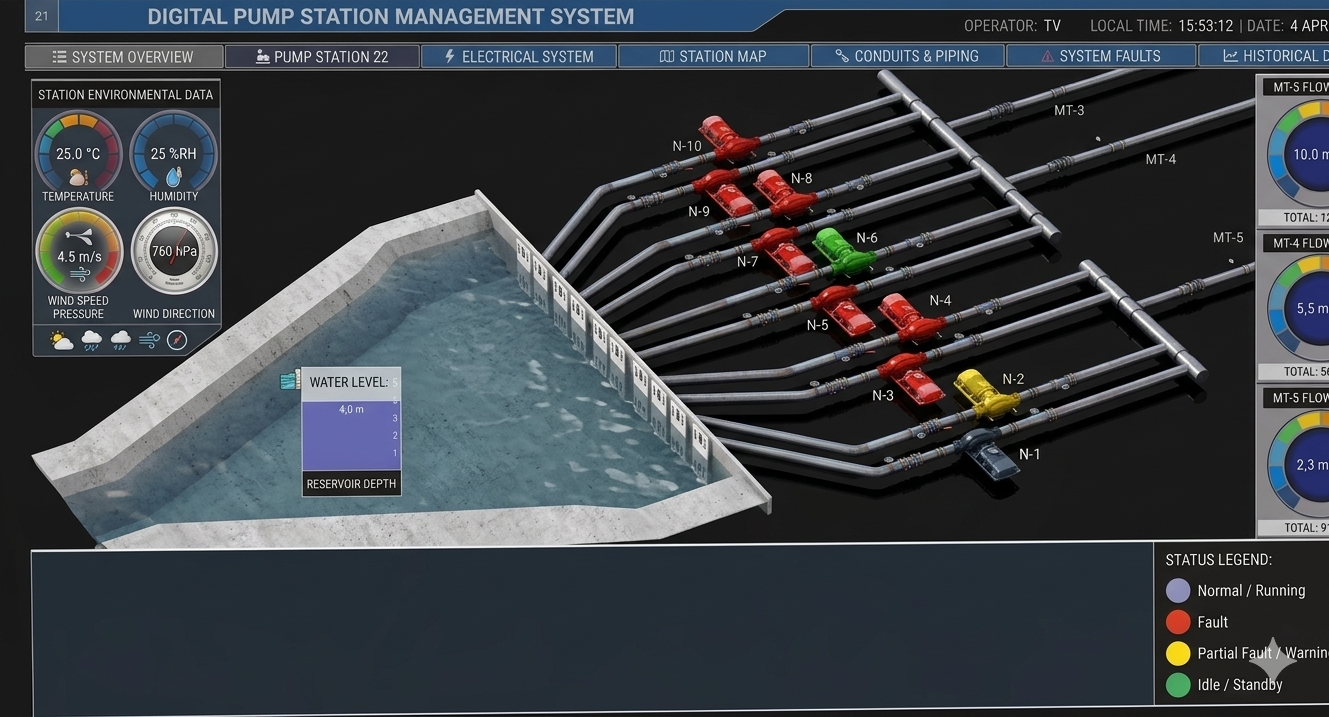Click the compass icon in weather row
Image resolution: width=1329 pixels, height=717 pixels.
click(x=177, y=340)
